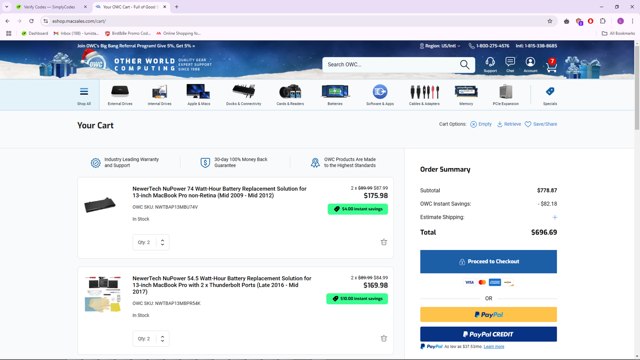Viewport: 640px width, 360px height.
Task: Browse the Batteries category
Action: pos(335,95)
